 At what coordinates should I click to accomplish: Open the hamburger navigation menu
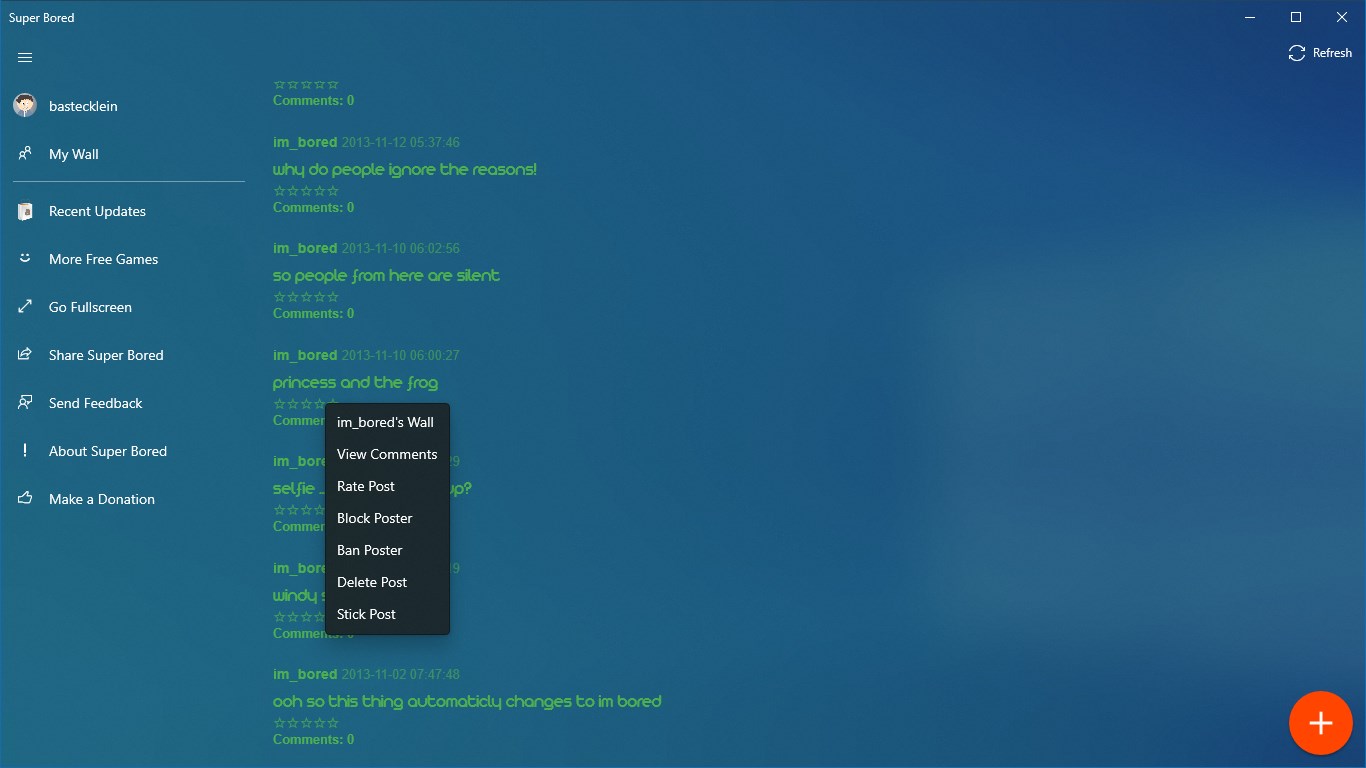pyautogui.click(x=25, y=58)
